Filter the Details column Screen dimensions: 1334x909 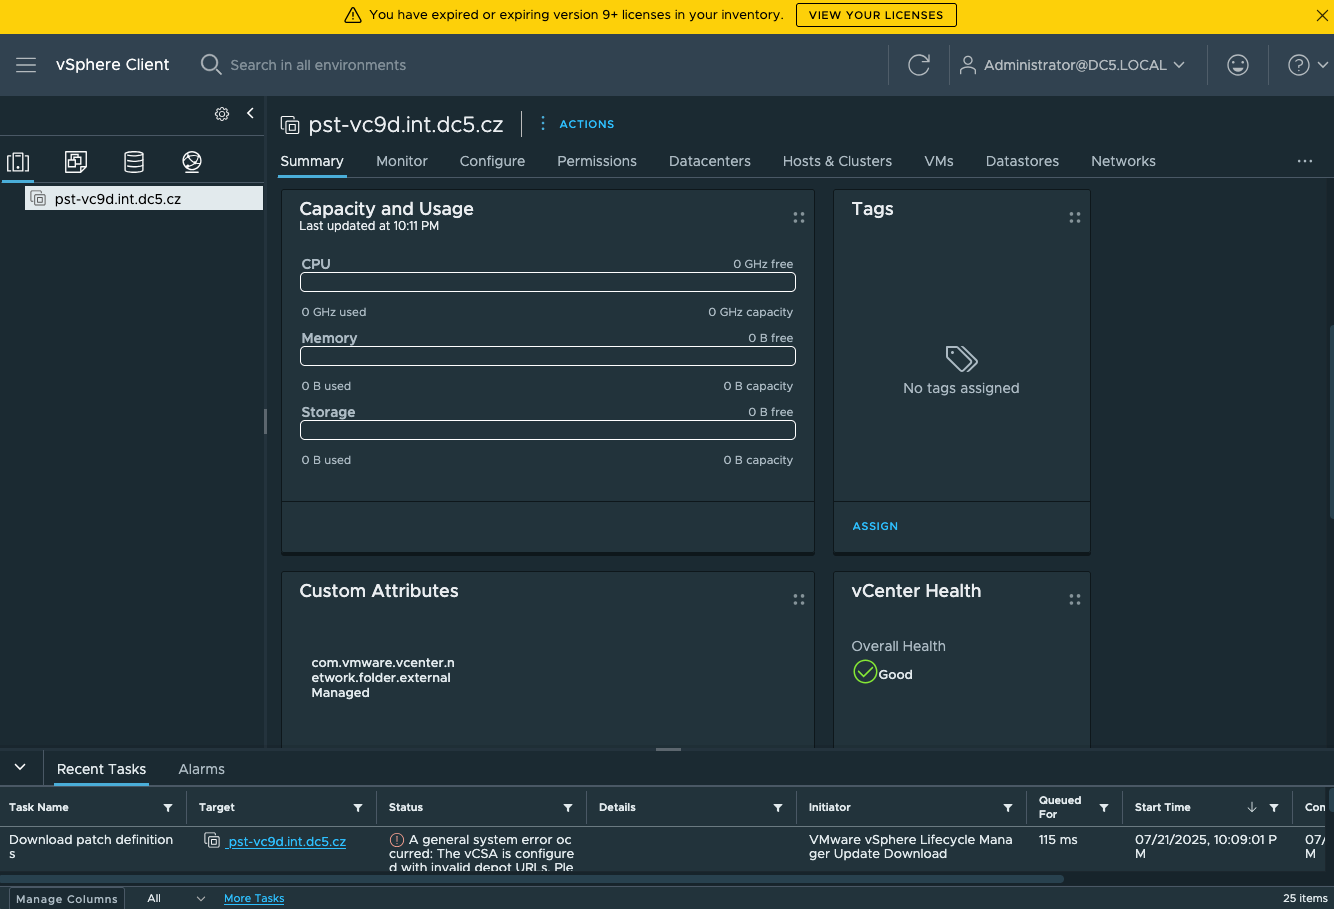pyautogui.click(x=778, y=808)
